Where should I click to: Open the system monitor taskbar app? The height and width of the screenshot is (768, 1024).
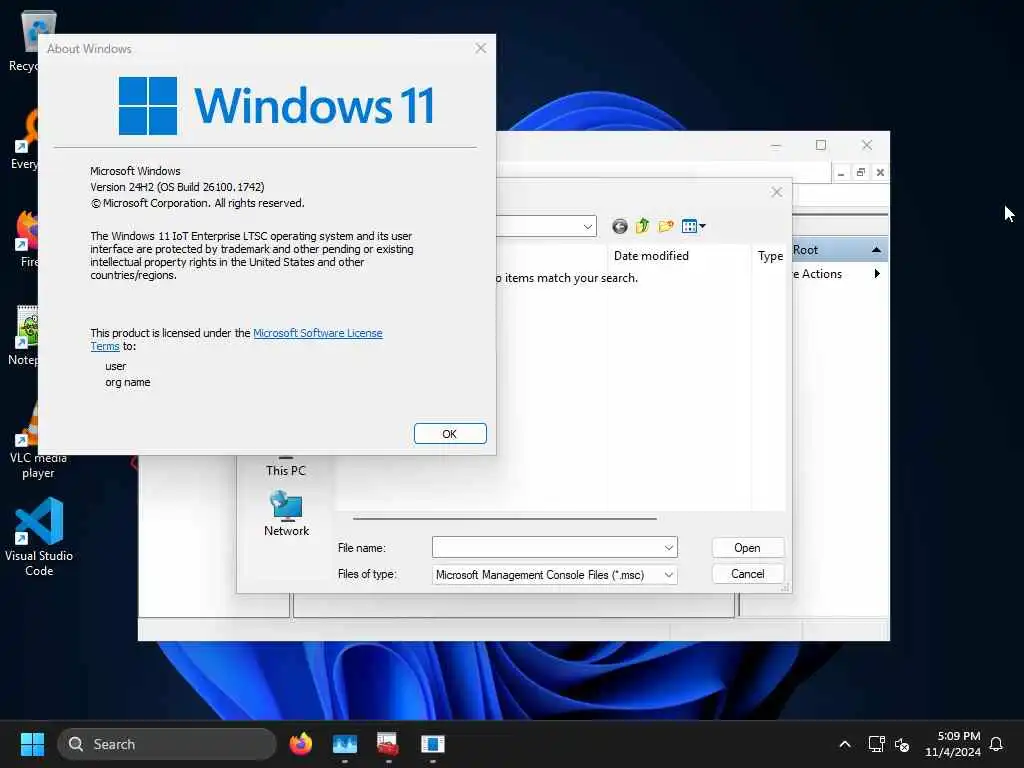pyautogui.click(x=345, y=744)
